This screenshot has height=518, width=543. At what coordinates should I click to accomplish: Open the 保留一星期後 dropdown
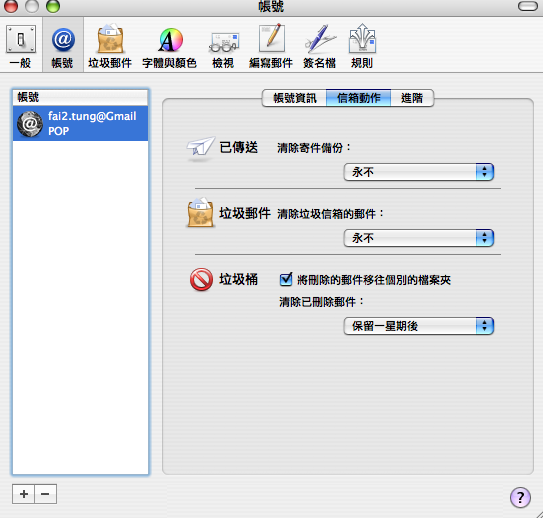click(x=419, y=326)
